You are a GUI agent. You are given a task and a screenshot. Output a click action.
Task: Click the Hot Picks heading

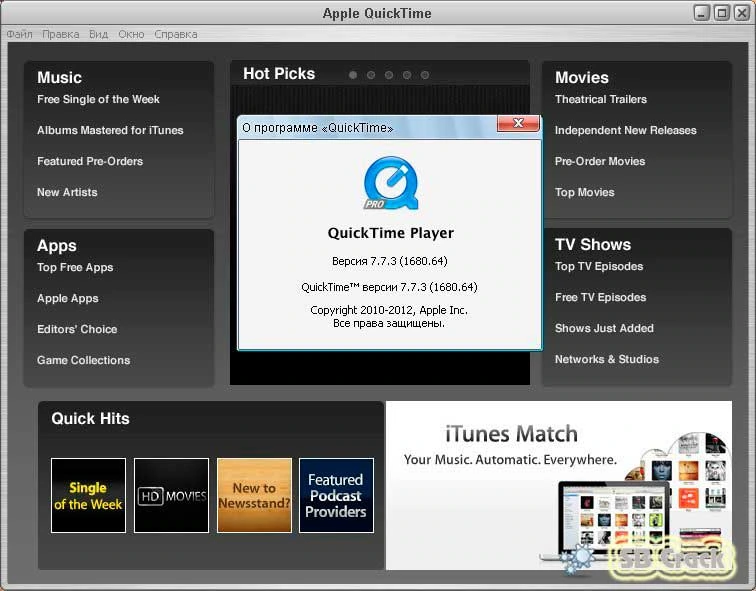279,73
